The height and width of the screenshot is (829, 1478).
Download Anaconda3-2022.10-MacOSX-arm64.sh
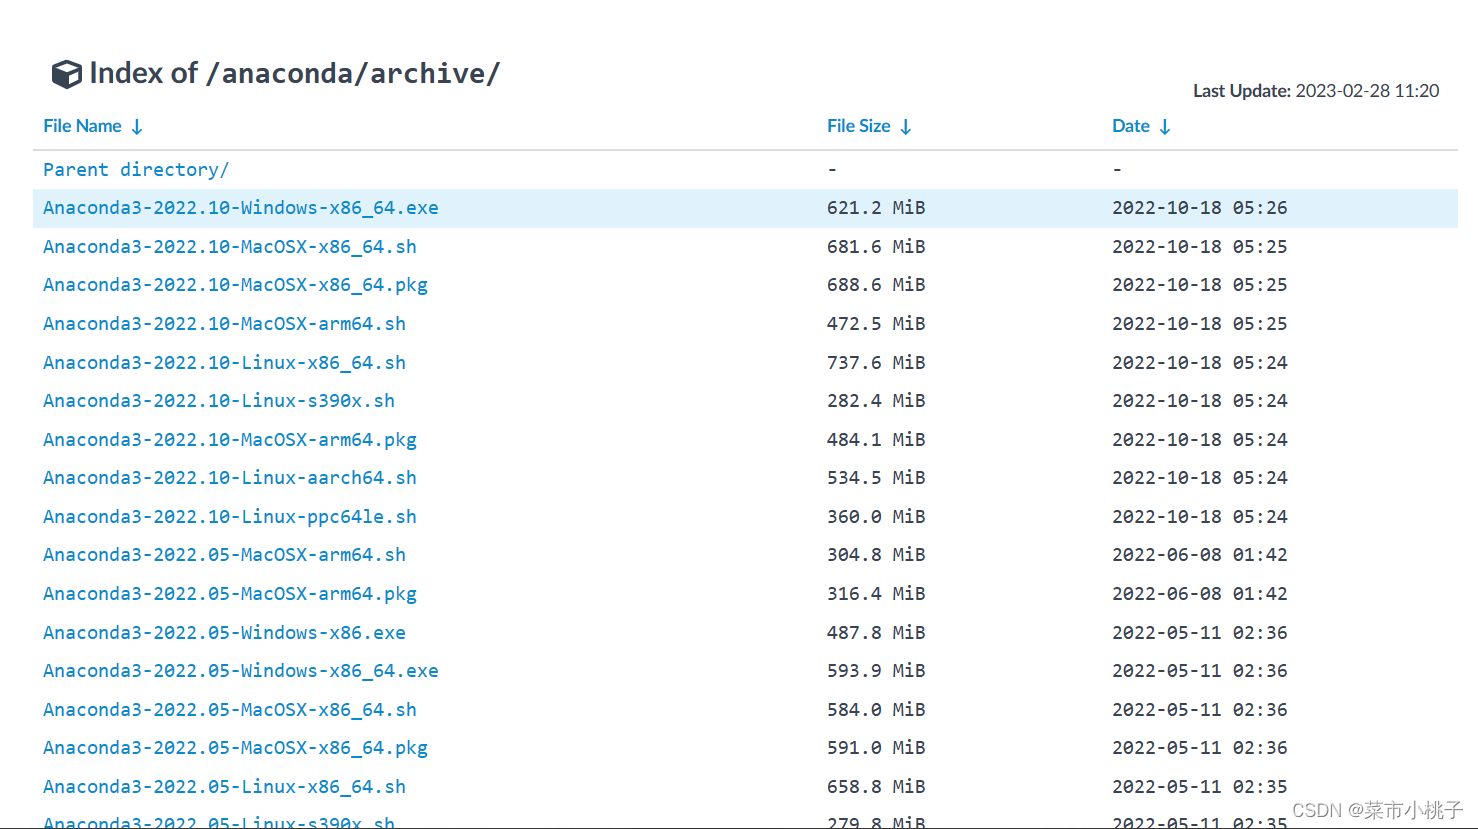[224, 324]
